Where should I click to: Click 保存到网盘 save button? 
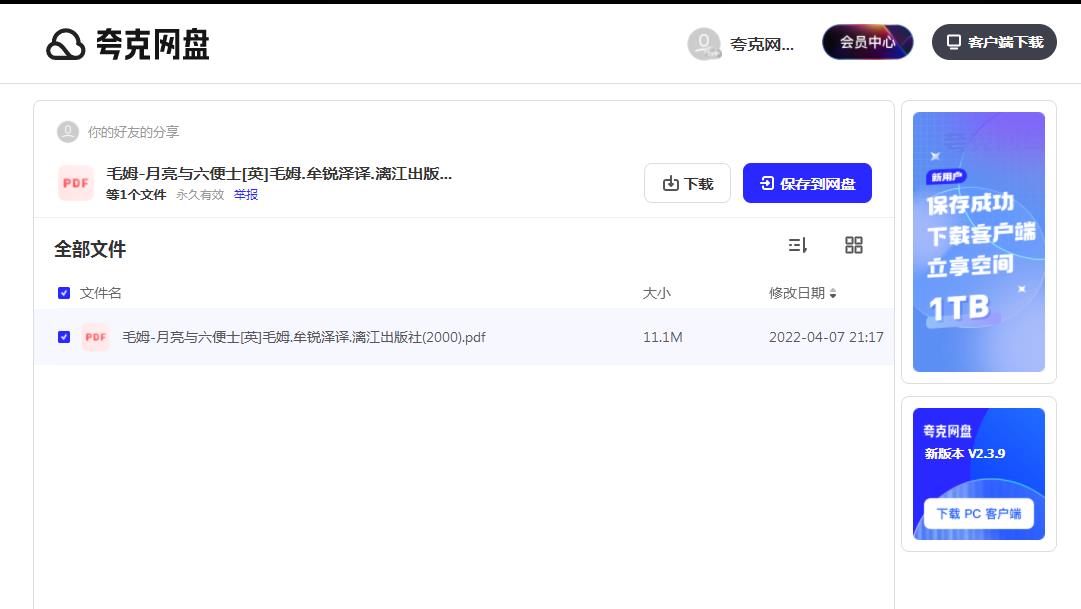807,183
